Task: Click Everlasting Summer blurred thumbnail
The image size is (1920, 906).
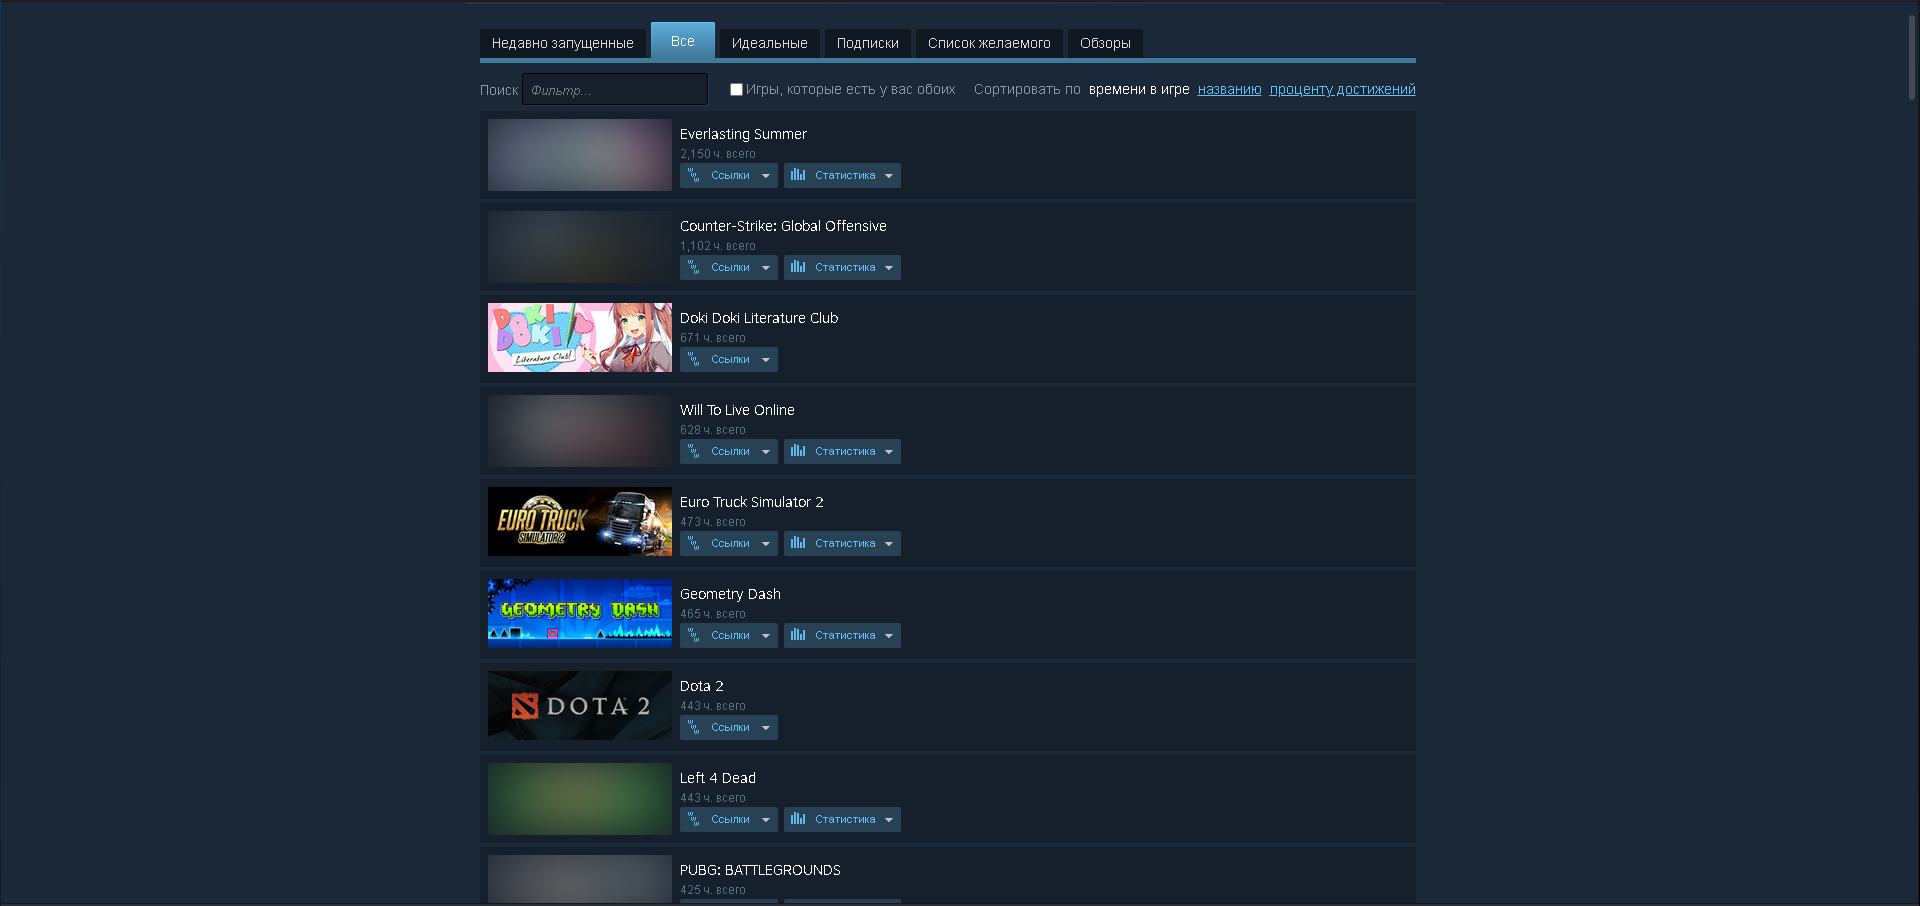Action: point(580,155)
